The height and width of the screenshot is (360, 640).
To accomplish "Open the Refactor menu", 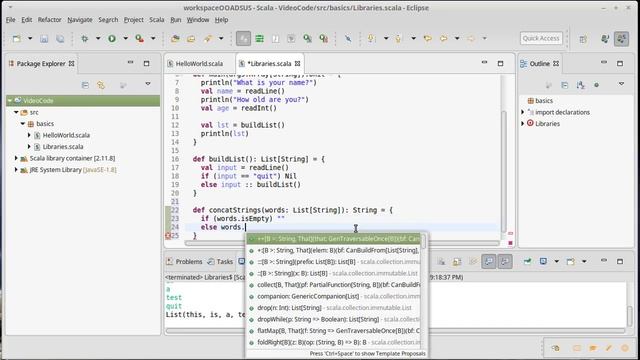I will (49, 20).
